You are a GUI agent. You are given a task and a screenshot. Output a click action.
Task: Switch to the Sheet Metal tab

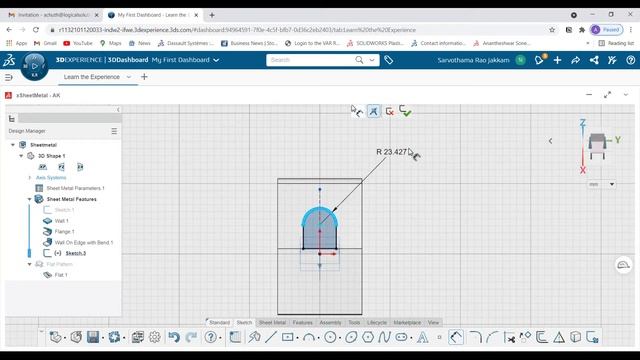(272, 322)
